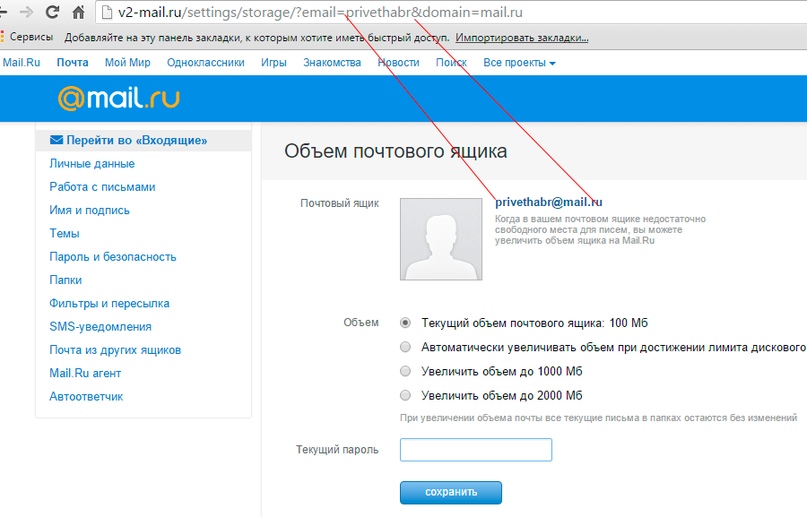807x517 pixels.
Task: Click envelope icon beside «Входящие»
Action: 57,140
